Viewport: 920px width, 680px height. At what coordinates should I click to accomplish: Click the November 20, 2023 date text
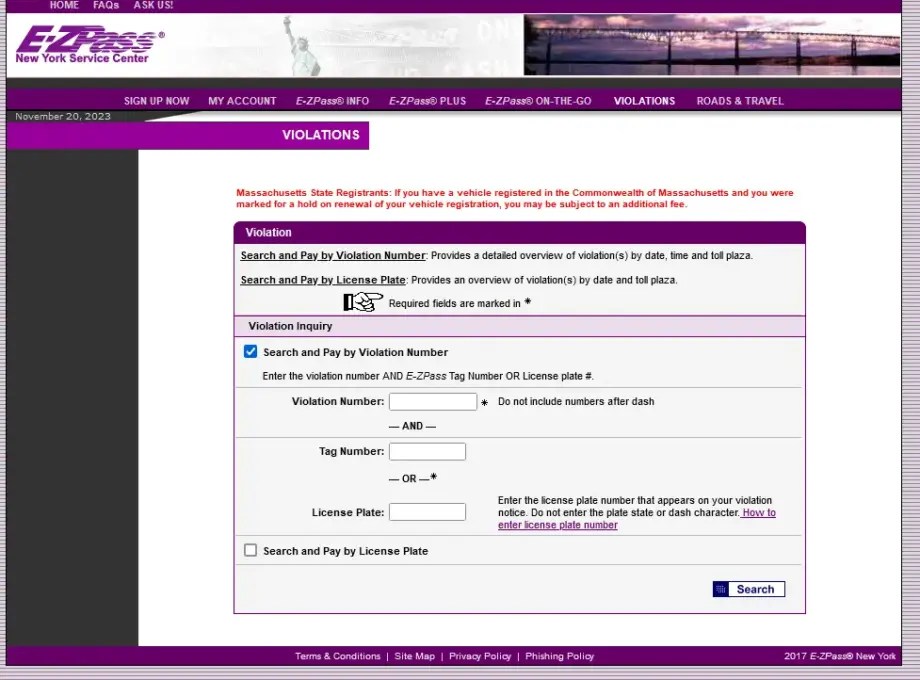tap(63, 116)
